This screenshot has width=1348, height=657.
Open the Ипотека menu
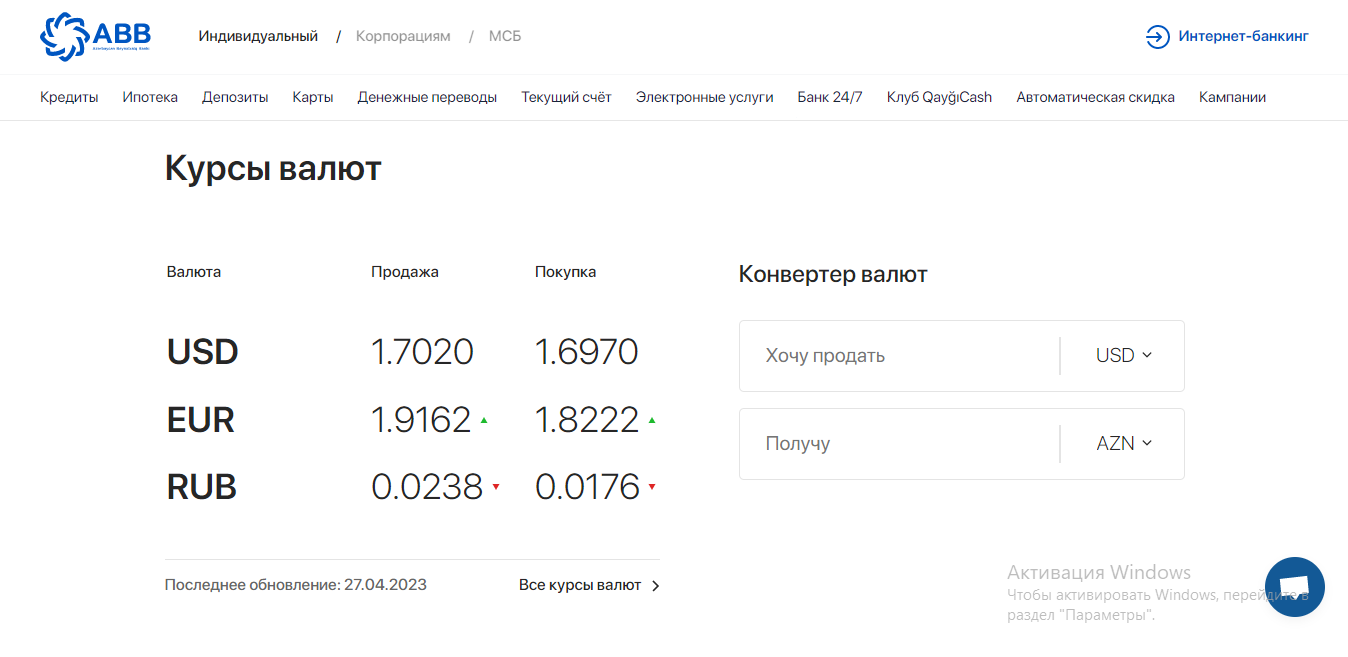(x=150, y=98)
